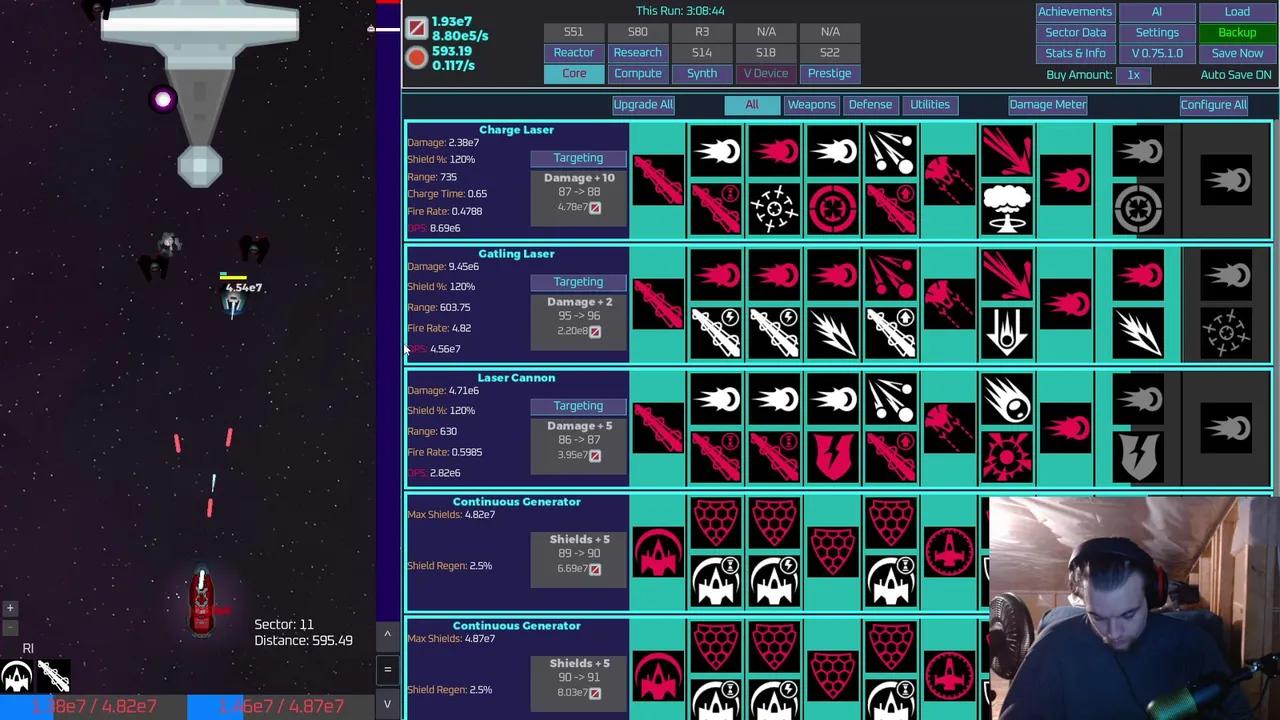Click the down caret button beside the game view
The width and height of the screenshot is (1280, 720).
pos(387,704)
